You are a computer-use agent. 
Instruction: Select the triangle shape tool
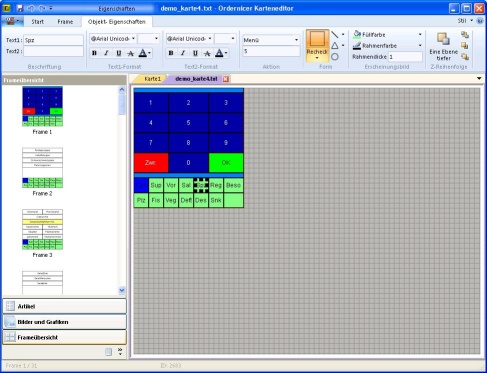(335, 45)
